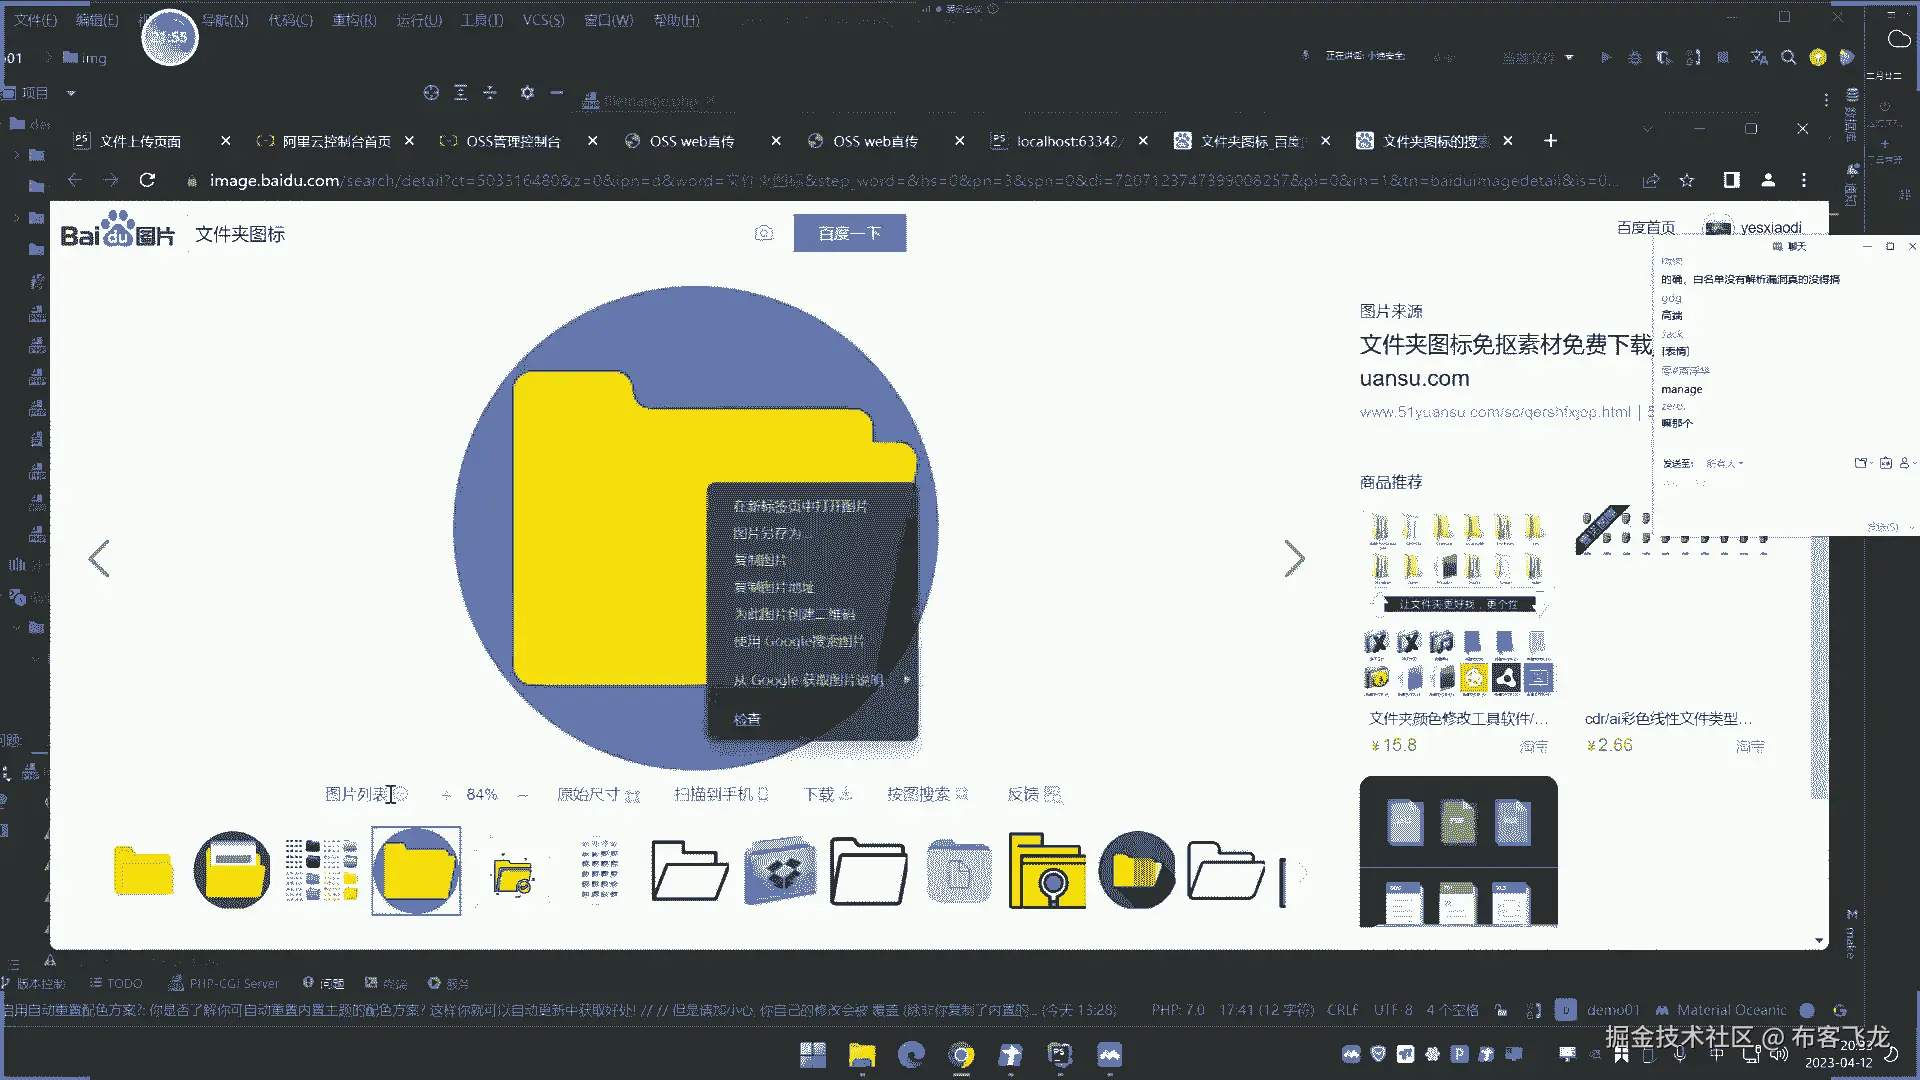
Task: Click the 百度一下 search button
Action: [x=849, y=233]
